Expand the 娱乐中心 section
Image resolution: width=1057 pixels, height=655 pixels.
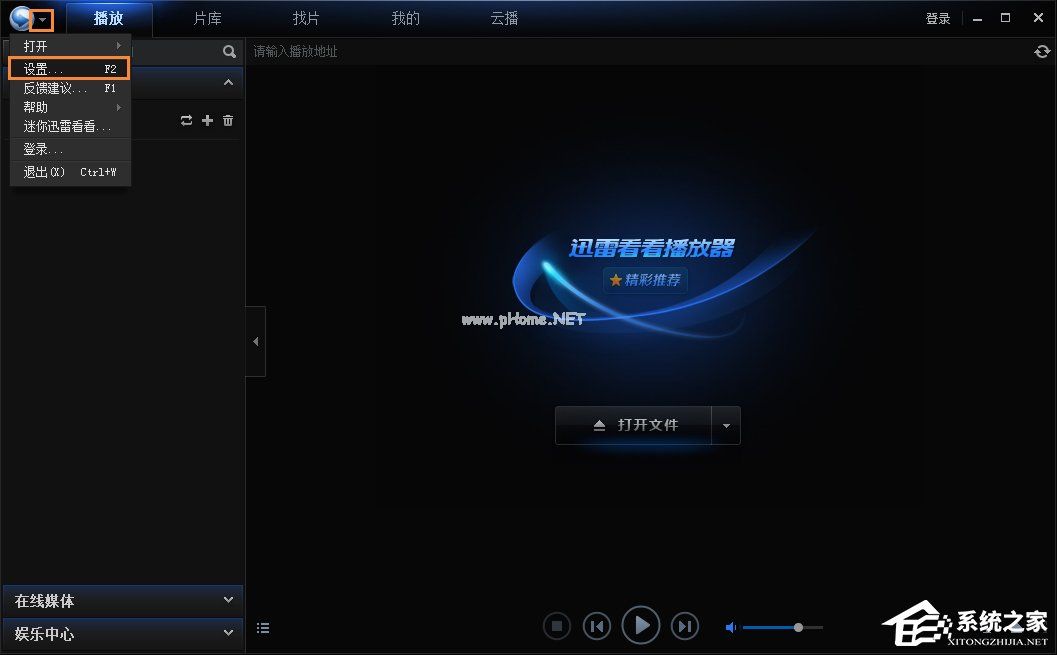(122, 633)
